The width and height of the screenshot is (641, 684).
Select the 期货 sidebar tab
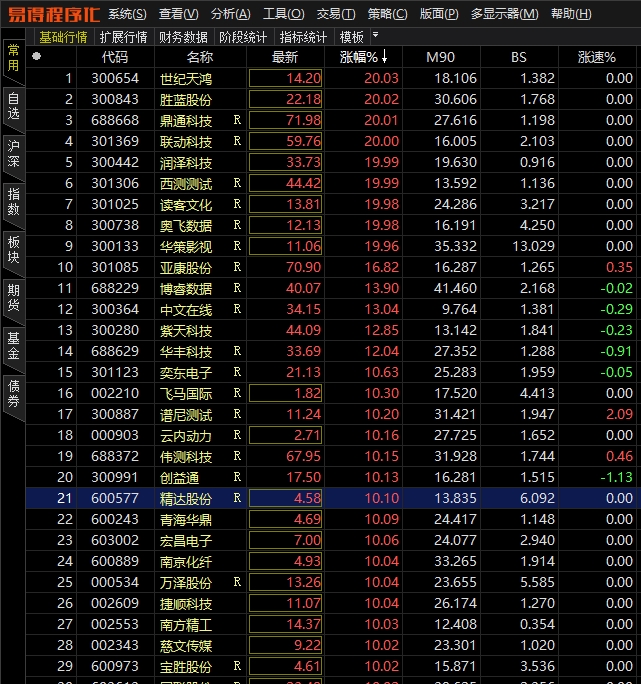click(x=14, y=298)
